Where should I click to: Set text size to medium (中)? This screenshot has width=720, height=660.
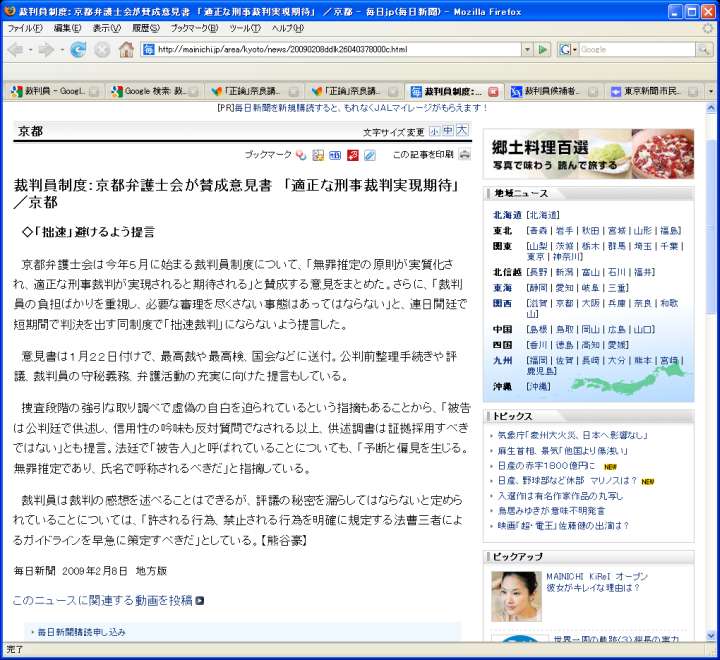447,131
